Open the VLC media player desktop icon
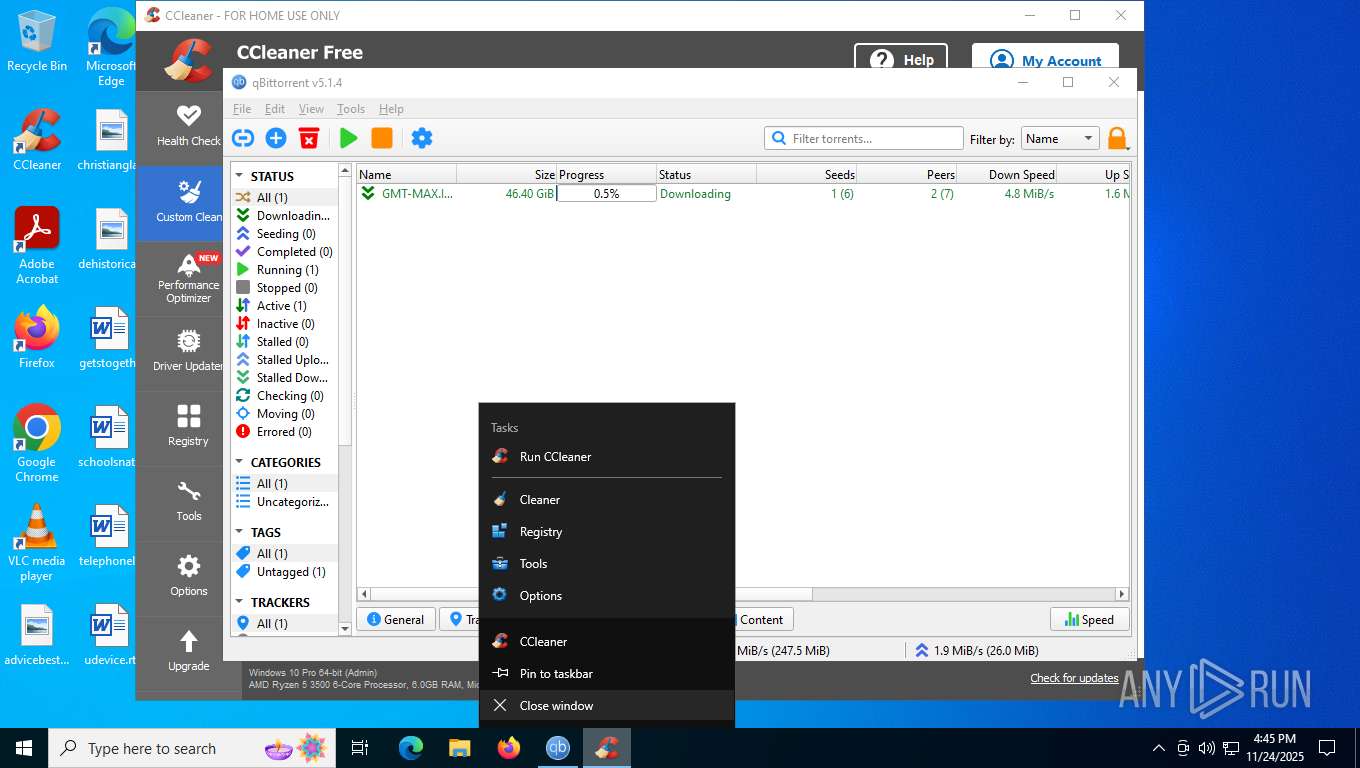Viewport: 1360px width, 768px height. click(36, 542)
